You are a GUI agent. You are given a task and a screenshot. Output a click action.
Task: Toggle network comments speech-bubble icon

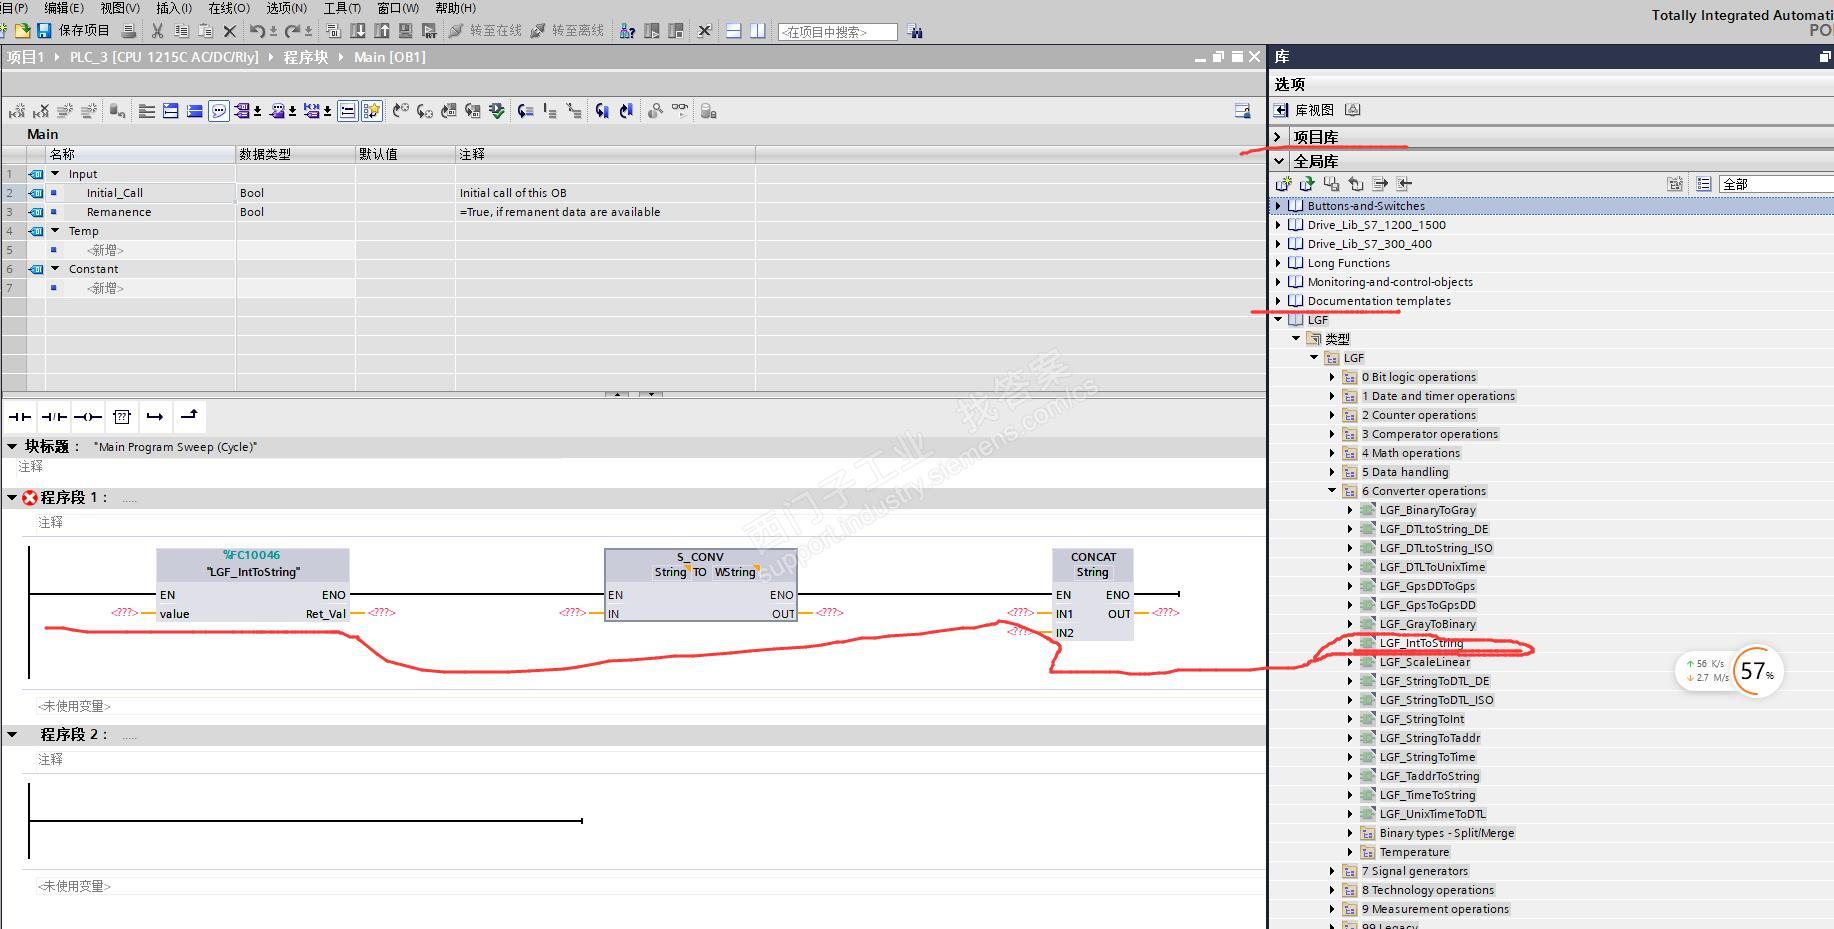pos(218,111)
